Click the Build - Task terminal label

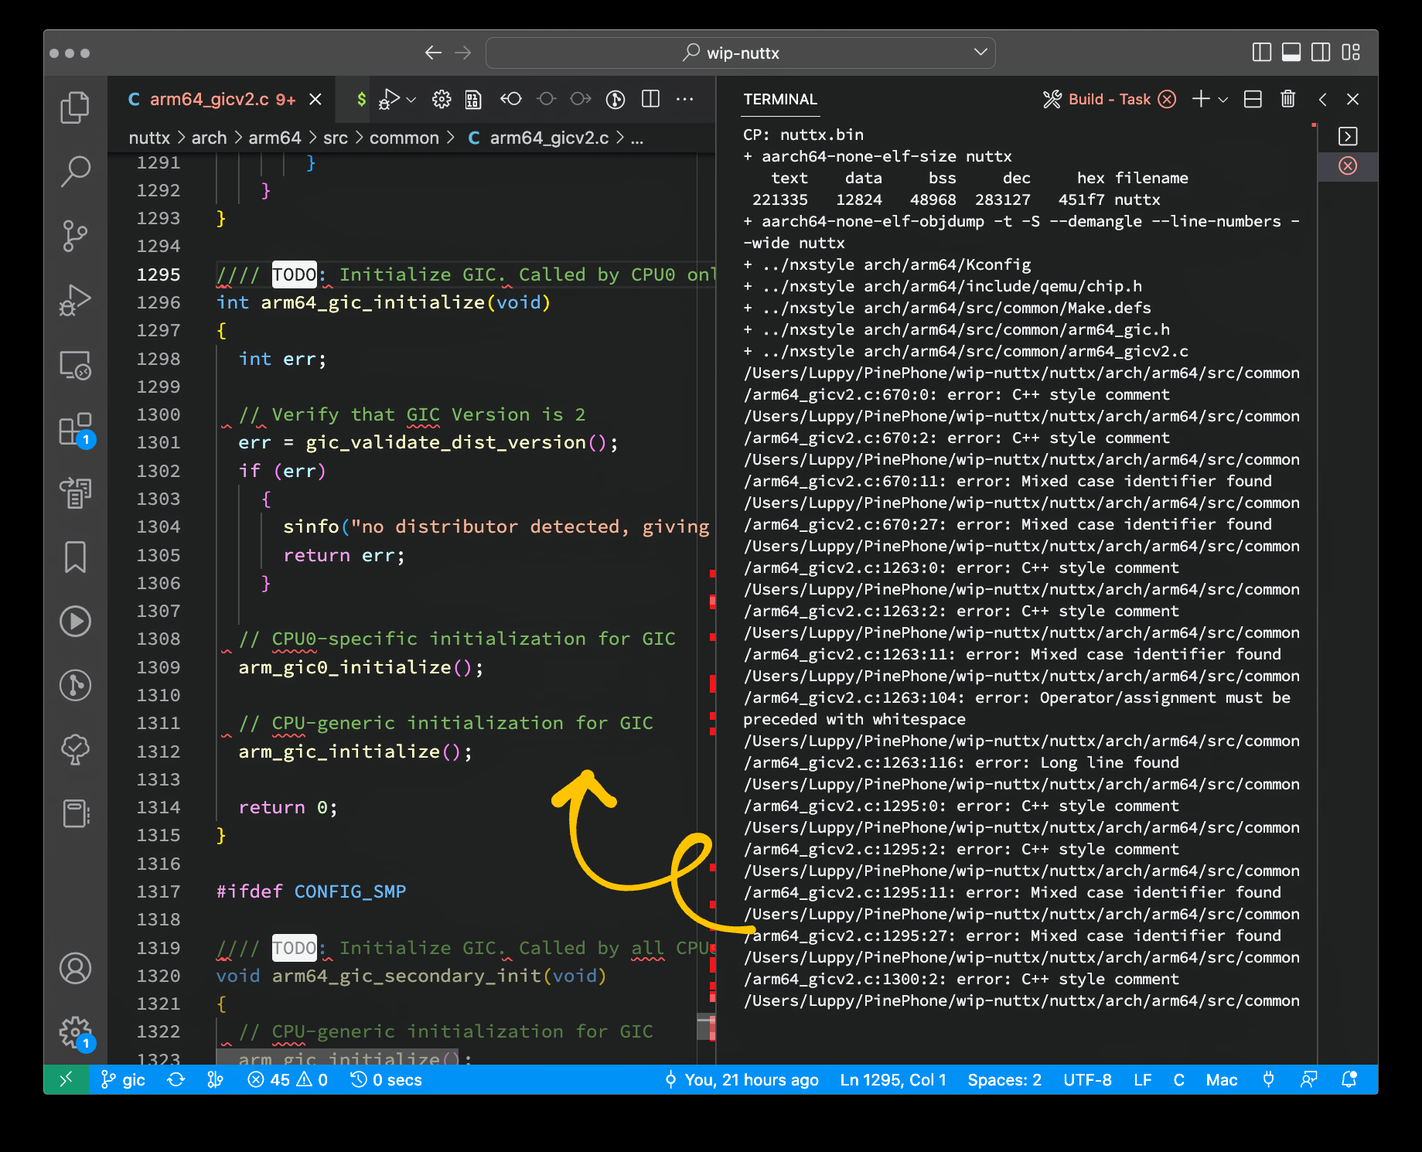click(x=1109, y=99)
